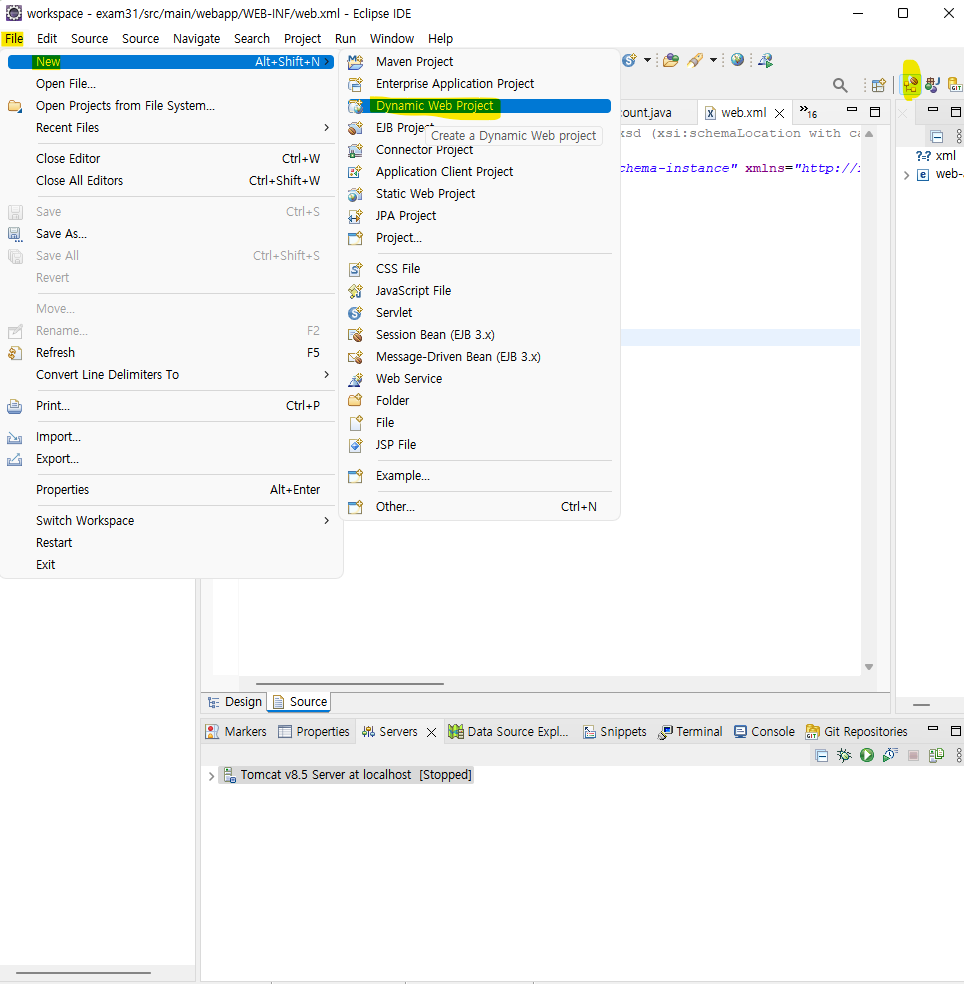The image size is (964, 984).
Task: Switch to Source tab of editor
Action: pos(300,702)
